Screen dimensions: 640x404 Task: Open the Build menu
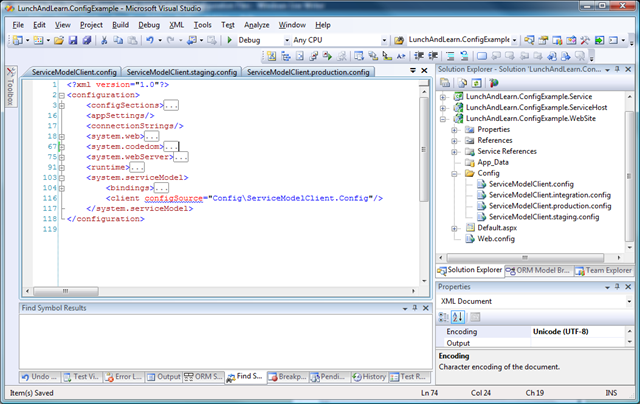120,25
